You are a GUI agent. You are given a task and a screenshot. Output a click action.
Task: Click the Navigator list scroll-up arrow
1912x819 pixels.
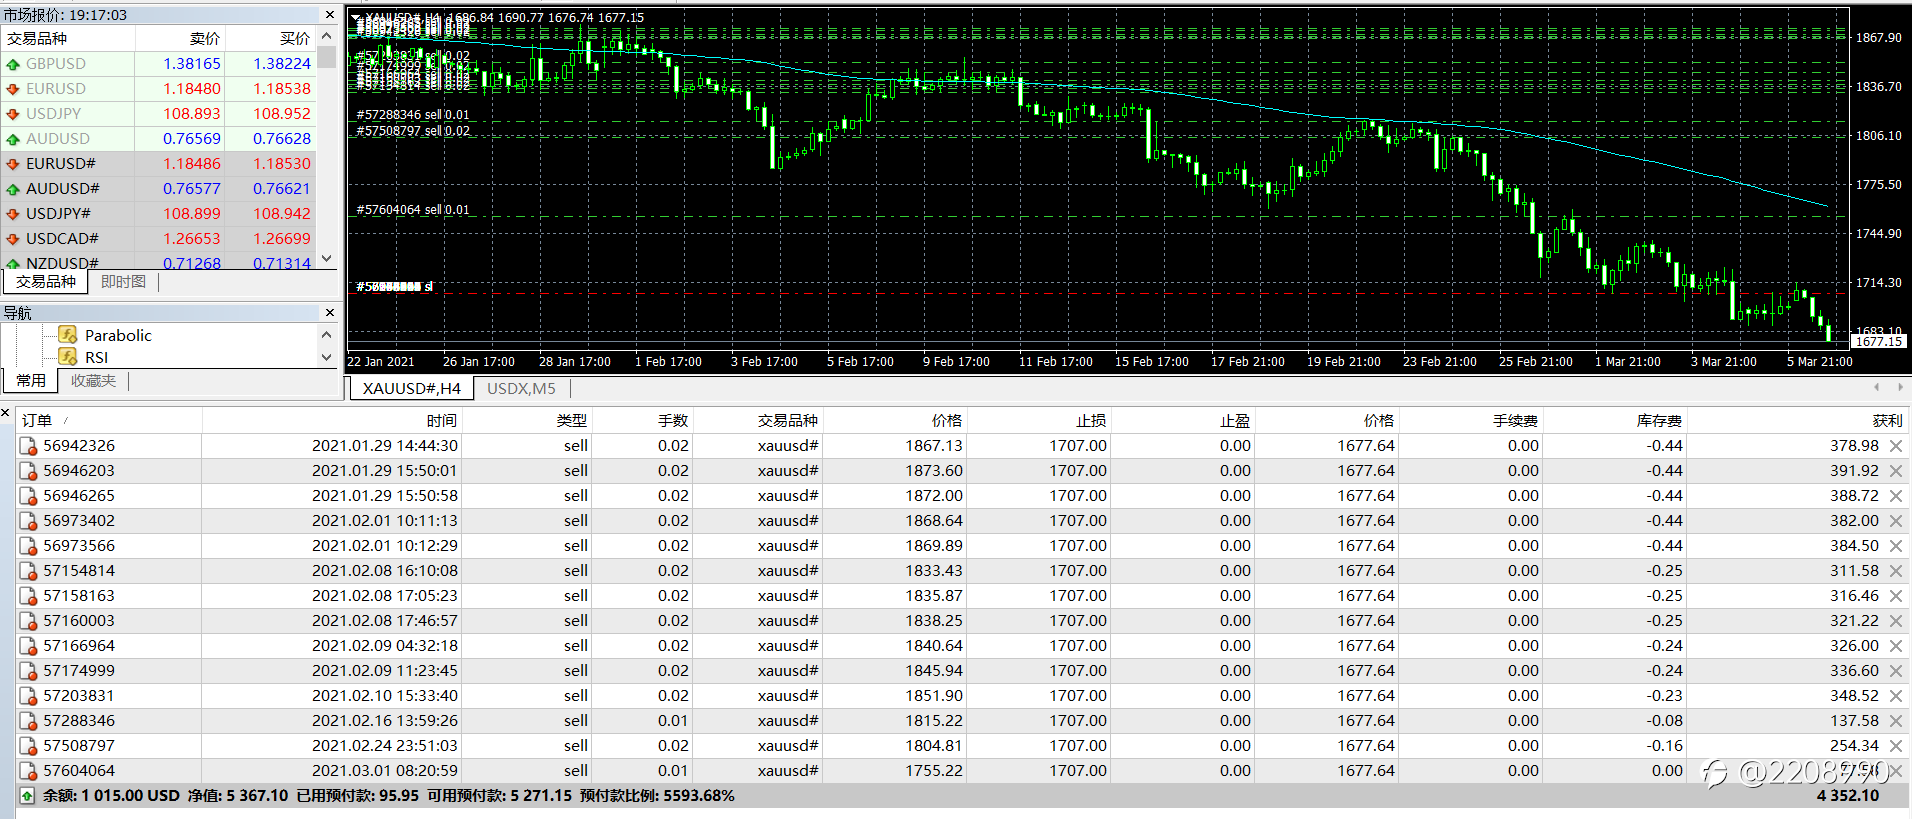326,334
